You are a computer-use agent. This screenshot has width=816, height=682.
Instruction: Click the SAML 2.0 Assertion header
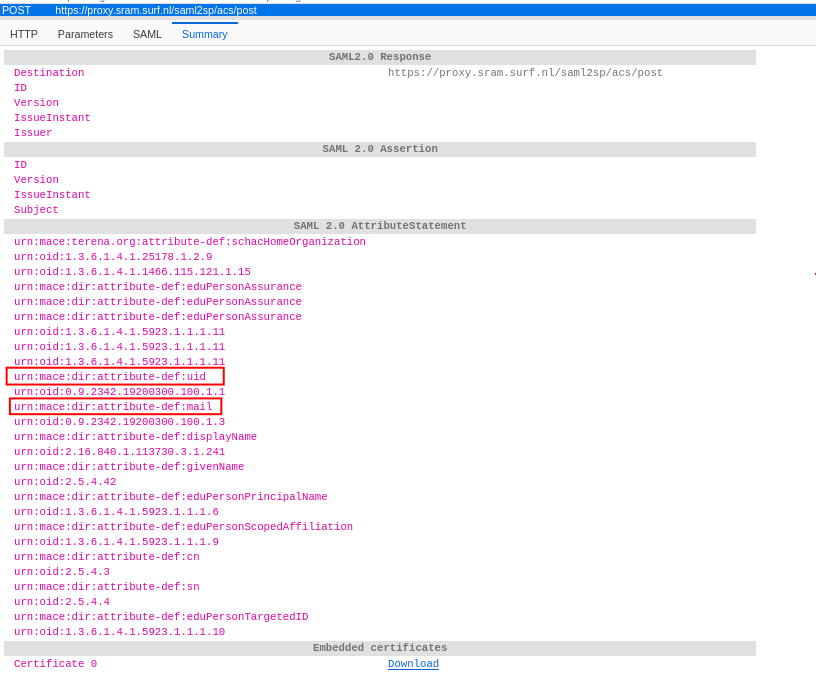[380, 149]
